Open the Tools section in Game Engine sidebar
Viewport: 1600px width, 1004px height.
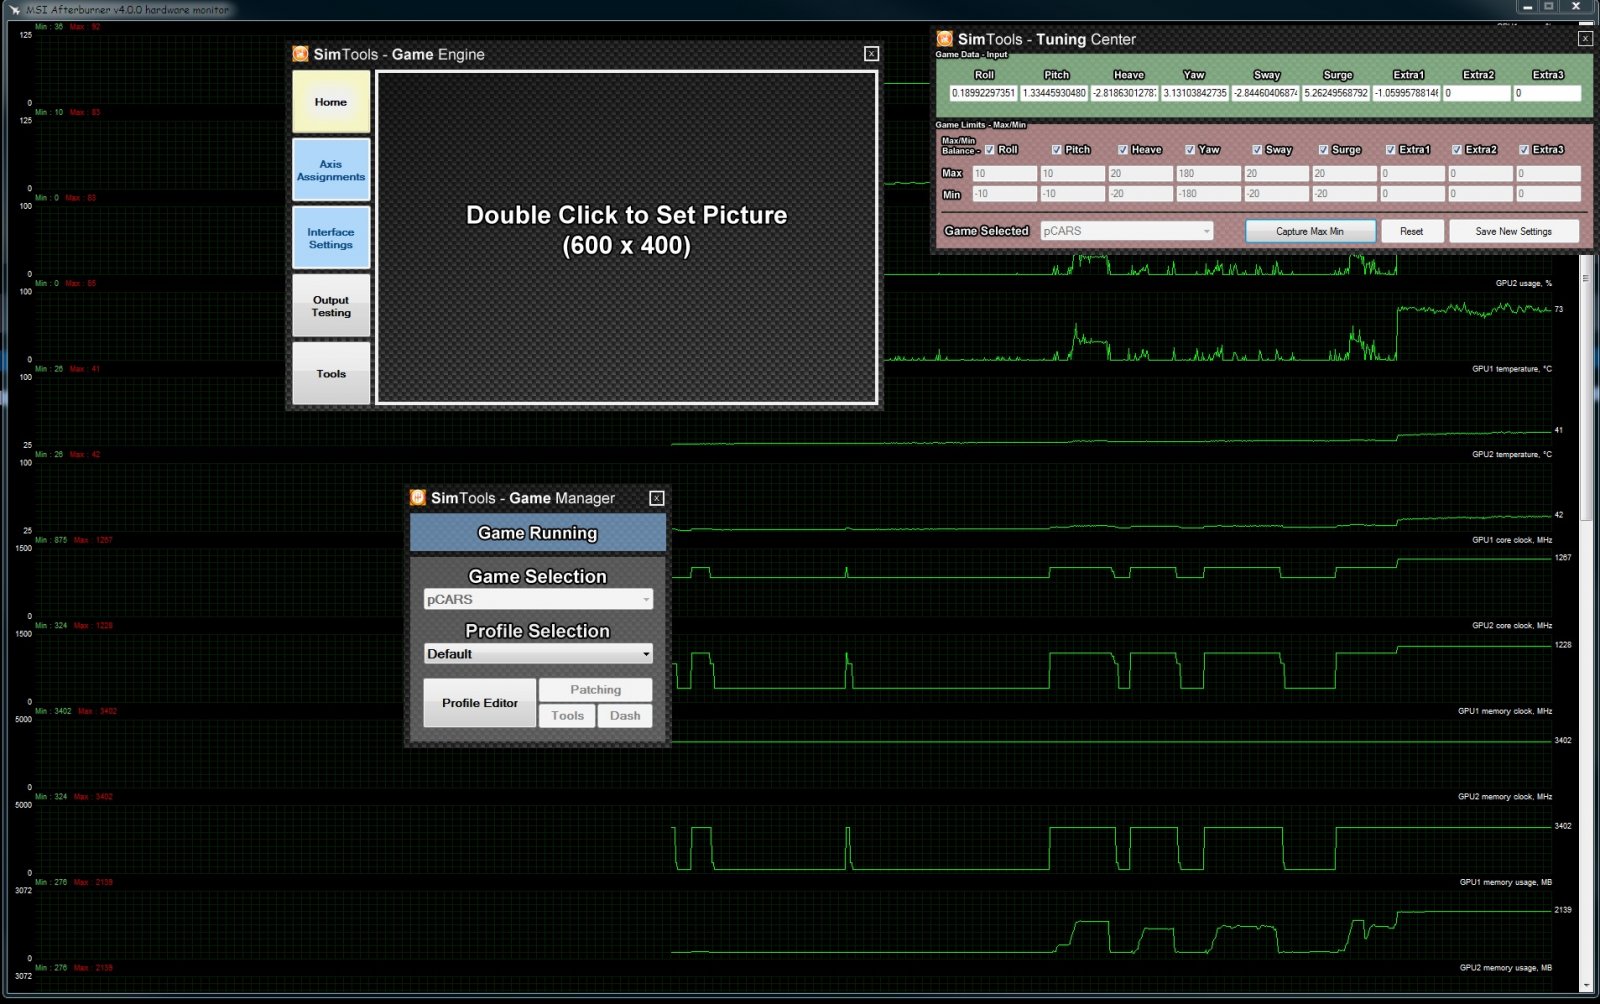tap(331, 374)
